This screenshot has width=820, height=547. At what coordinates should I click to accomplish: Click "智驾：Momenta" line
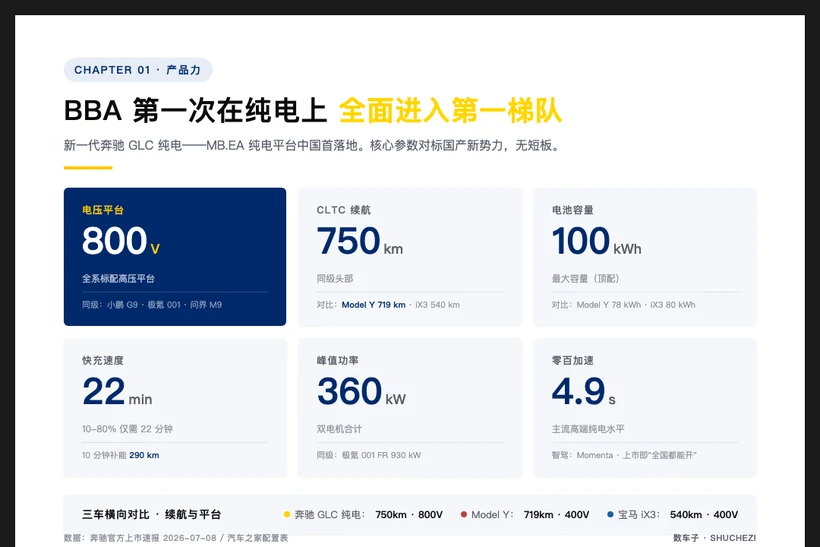[x=624, y=455]
